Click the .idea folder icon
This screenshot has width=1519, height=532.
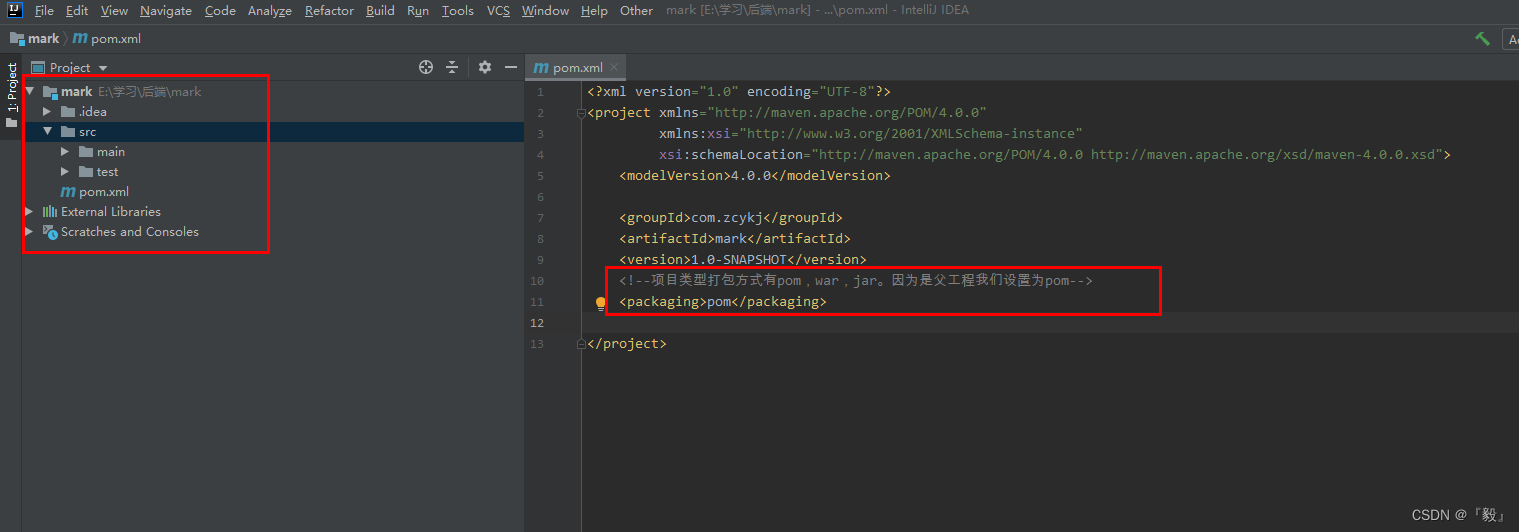tap(68, 111)
